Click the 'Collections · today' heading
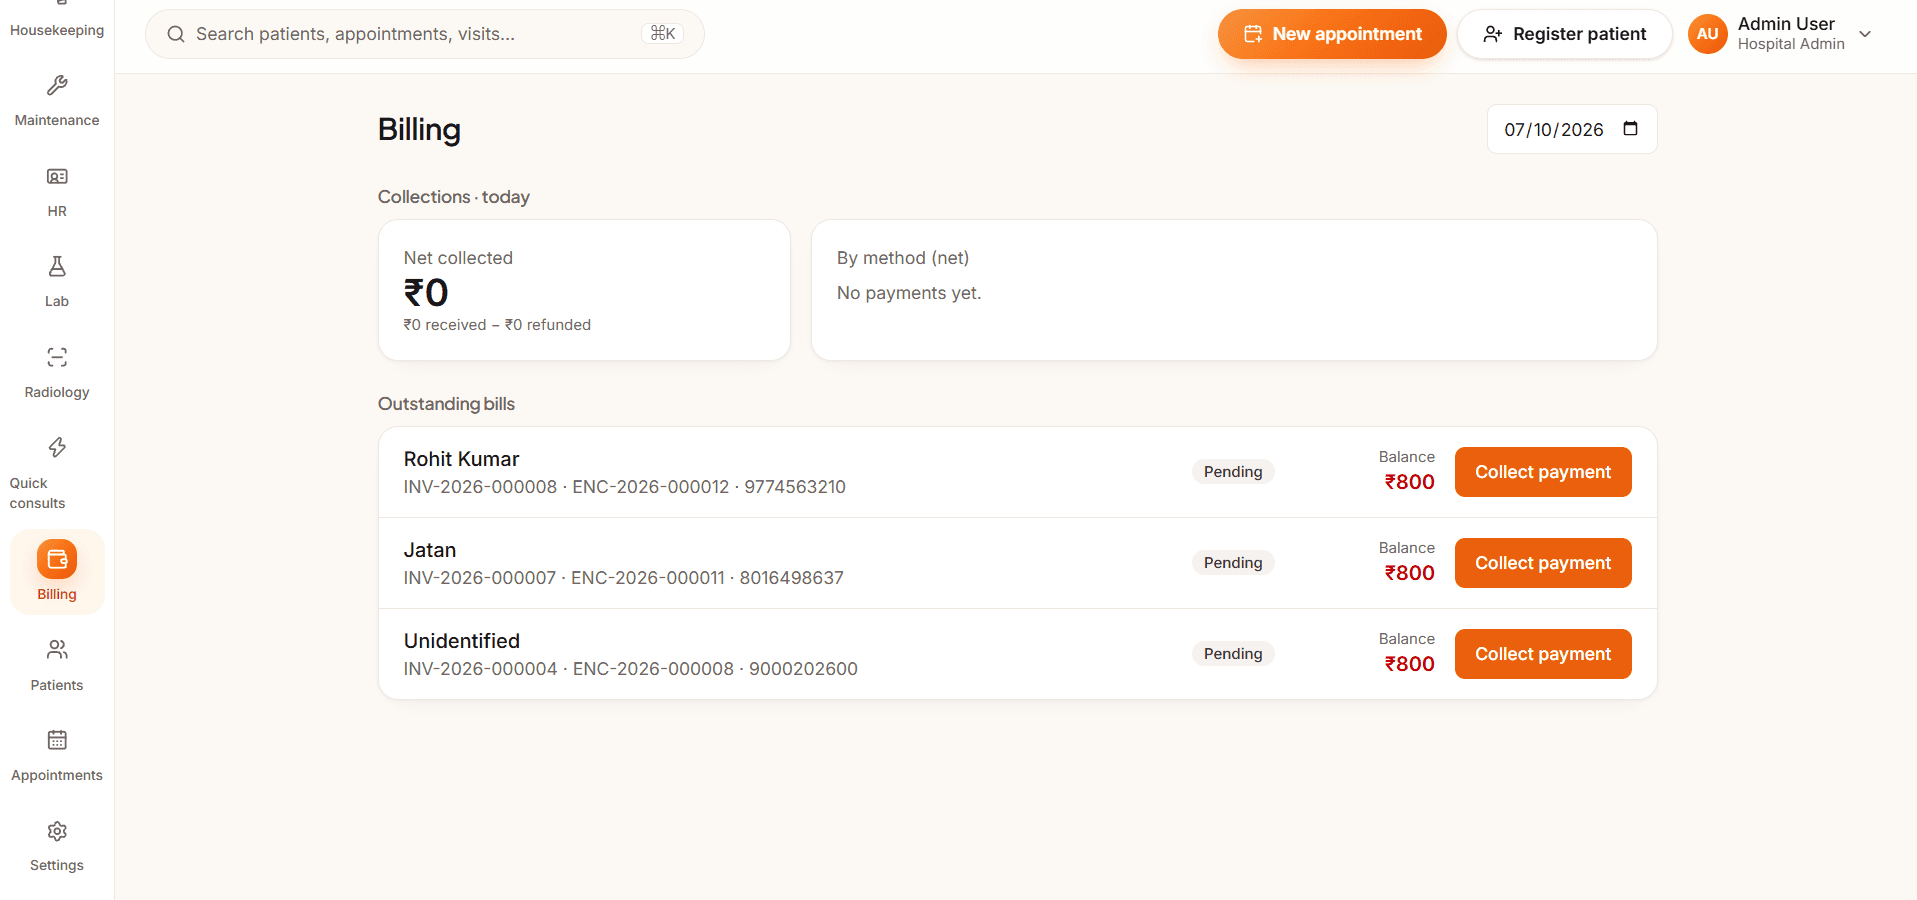Viewport: 1917px width, 900px height. (454, 197)
